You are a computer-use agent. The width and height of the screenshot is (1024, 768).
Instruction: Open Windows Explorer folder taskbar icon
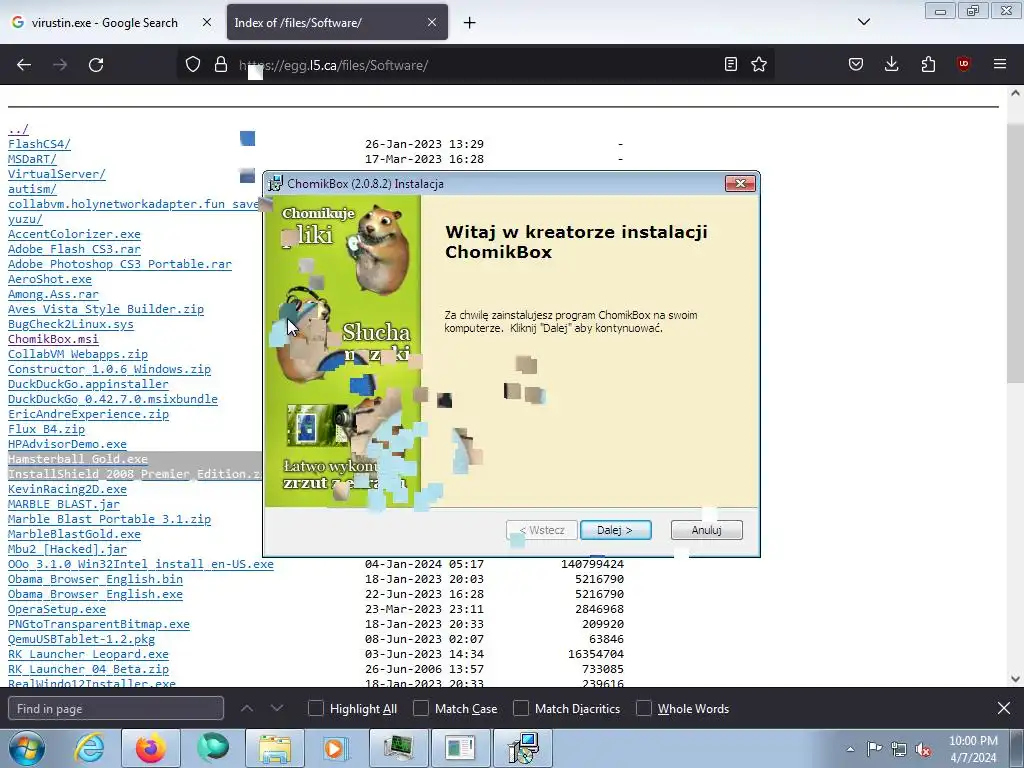275,748
